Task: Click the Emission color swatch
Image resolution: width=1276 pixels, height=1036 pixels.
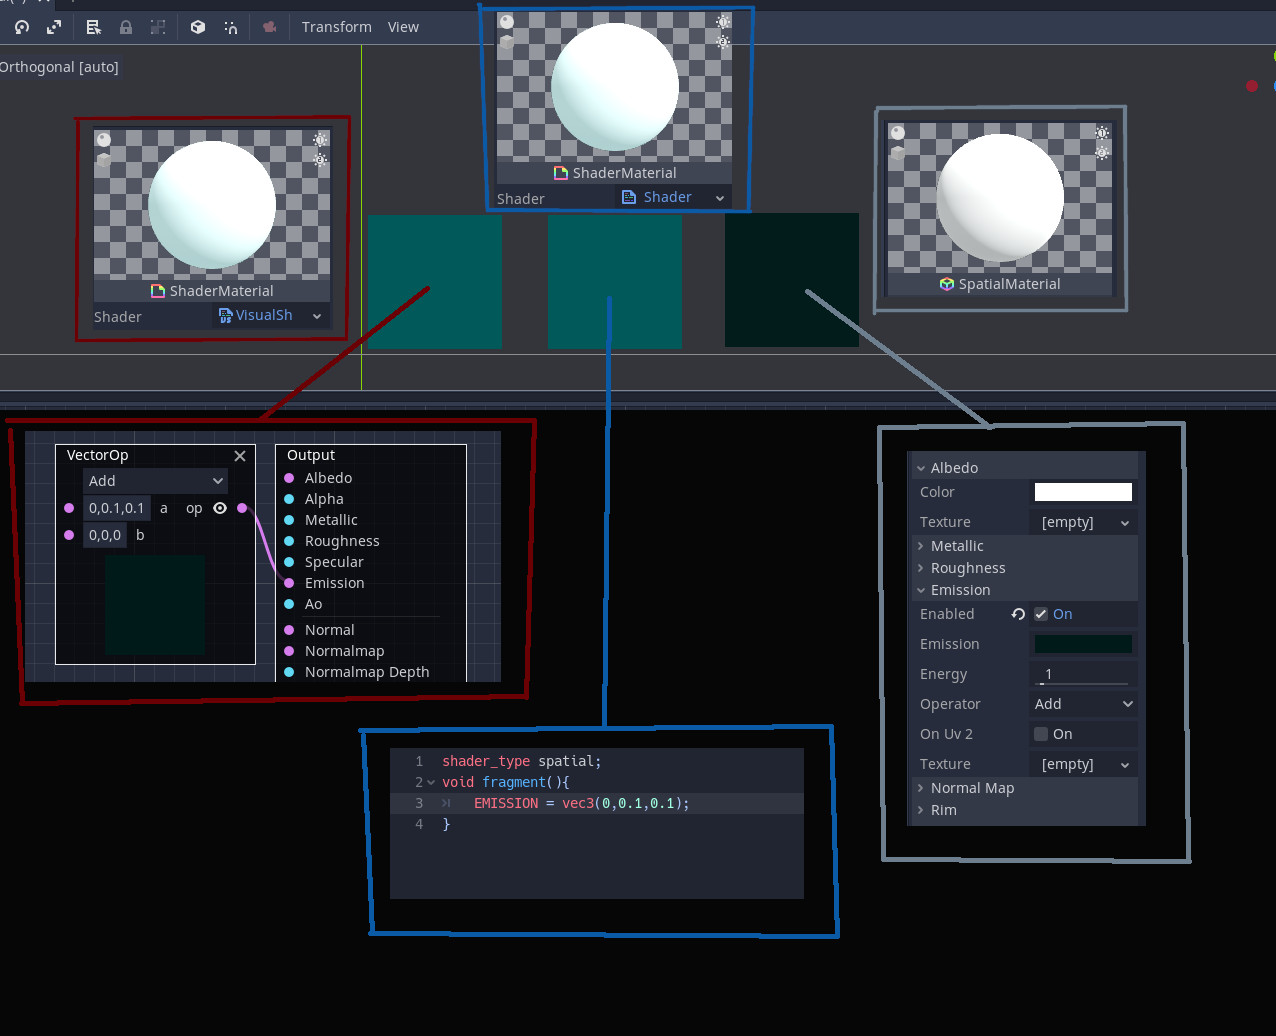Action: (x=1083, y=644)
